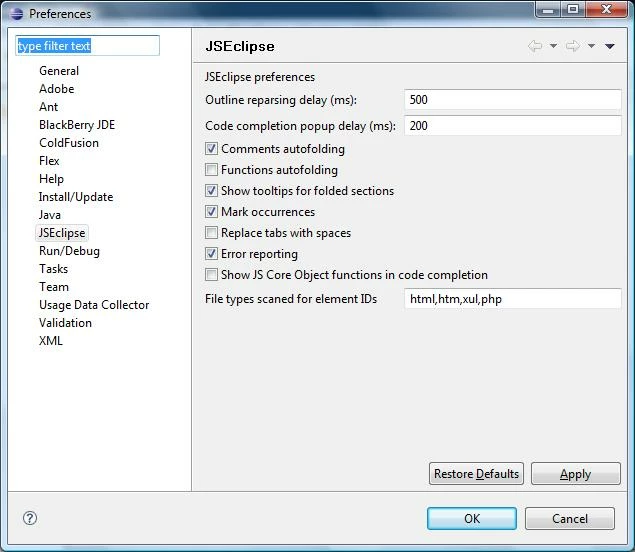Click the Help question mark icon
635x552 pixels.
(x=30, y=518)
